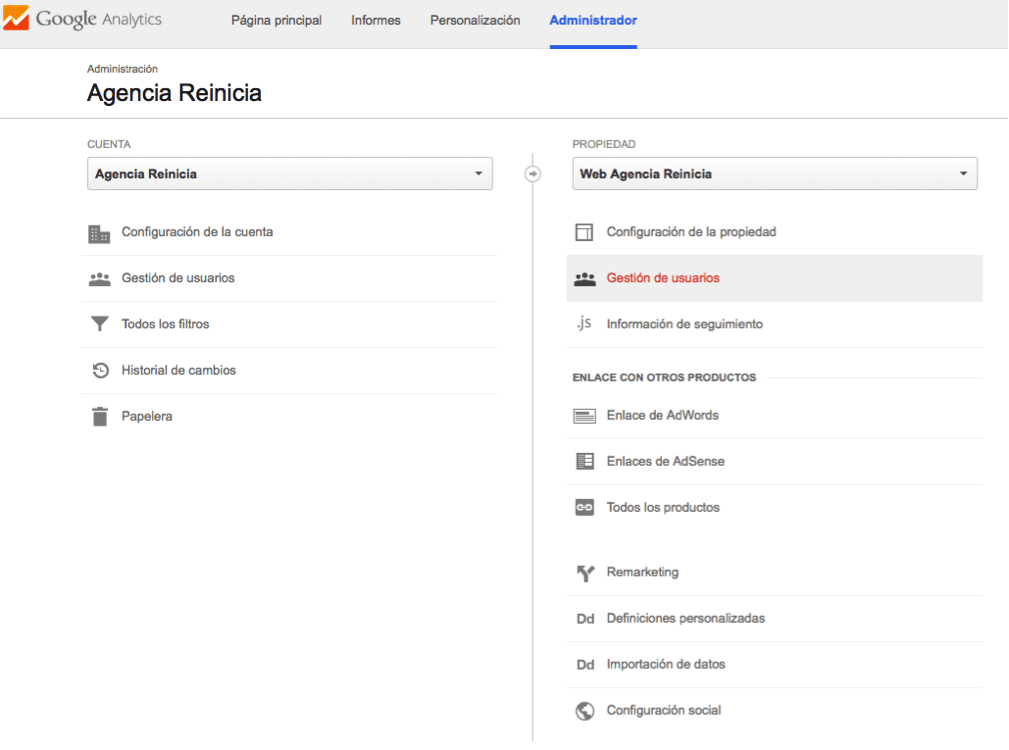Click the globe icon for Configuración social
The height and width of the screenshot is (750, 1009).
click(585, 711)
